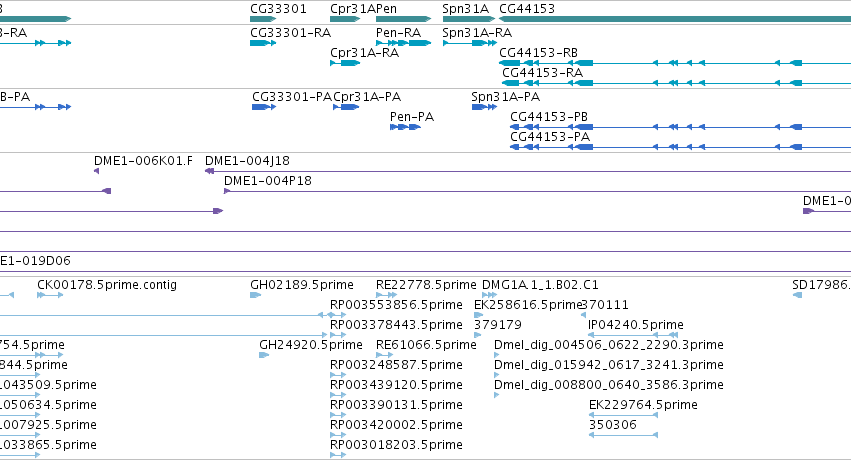
Task: Select the 379179 feature label
Action: [x=498, y=325]
